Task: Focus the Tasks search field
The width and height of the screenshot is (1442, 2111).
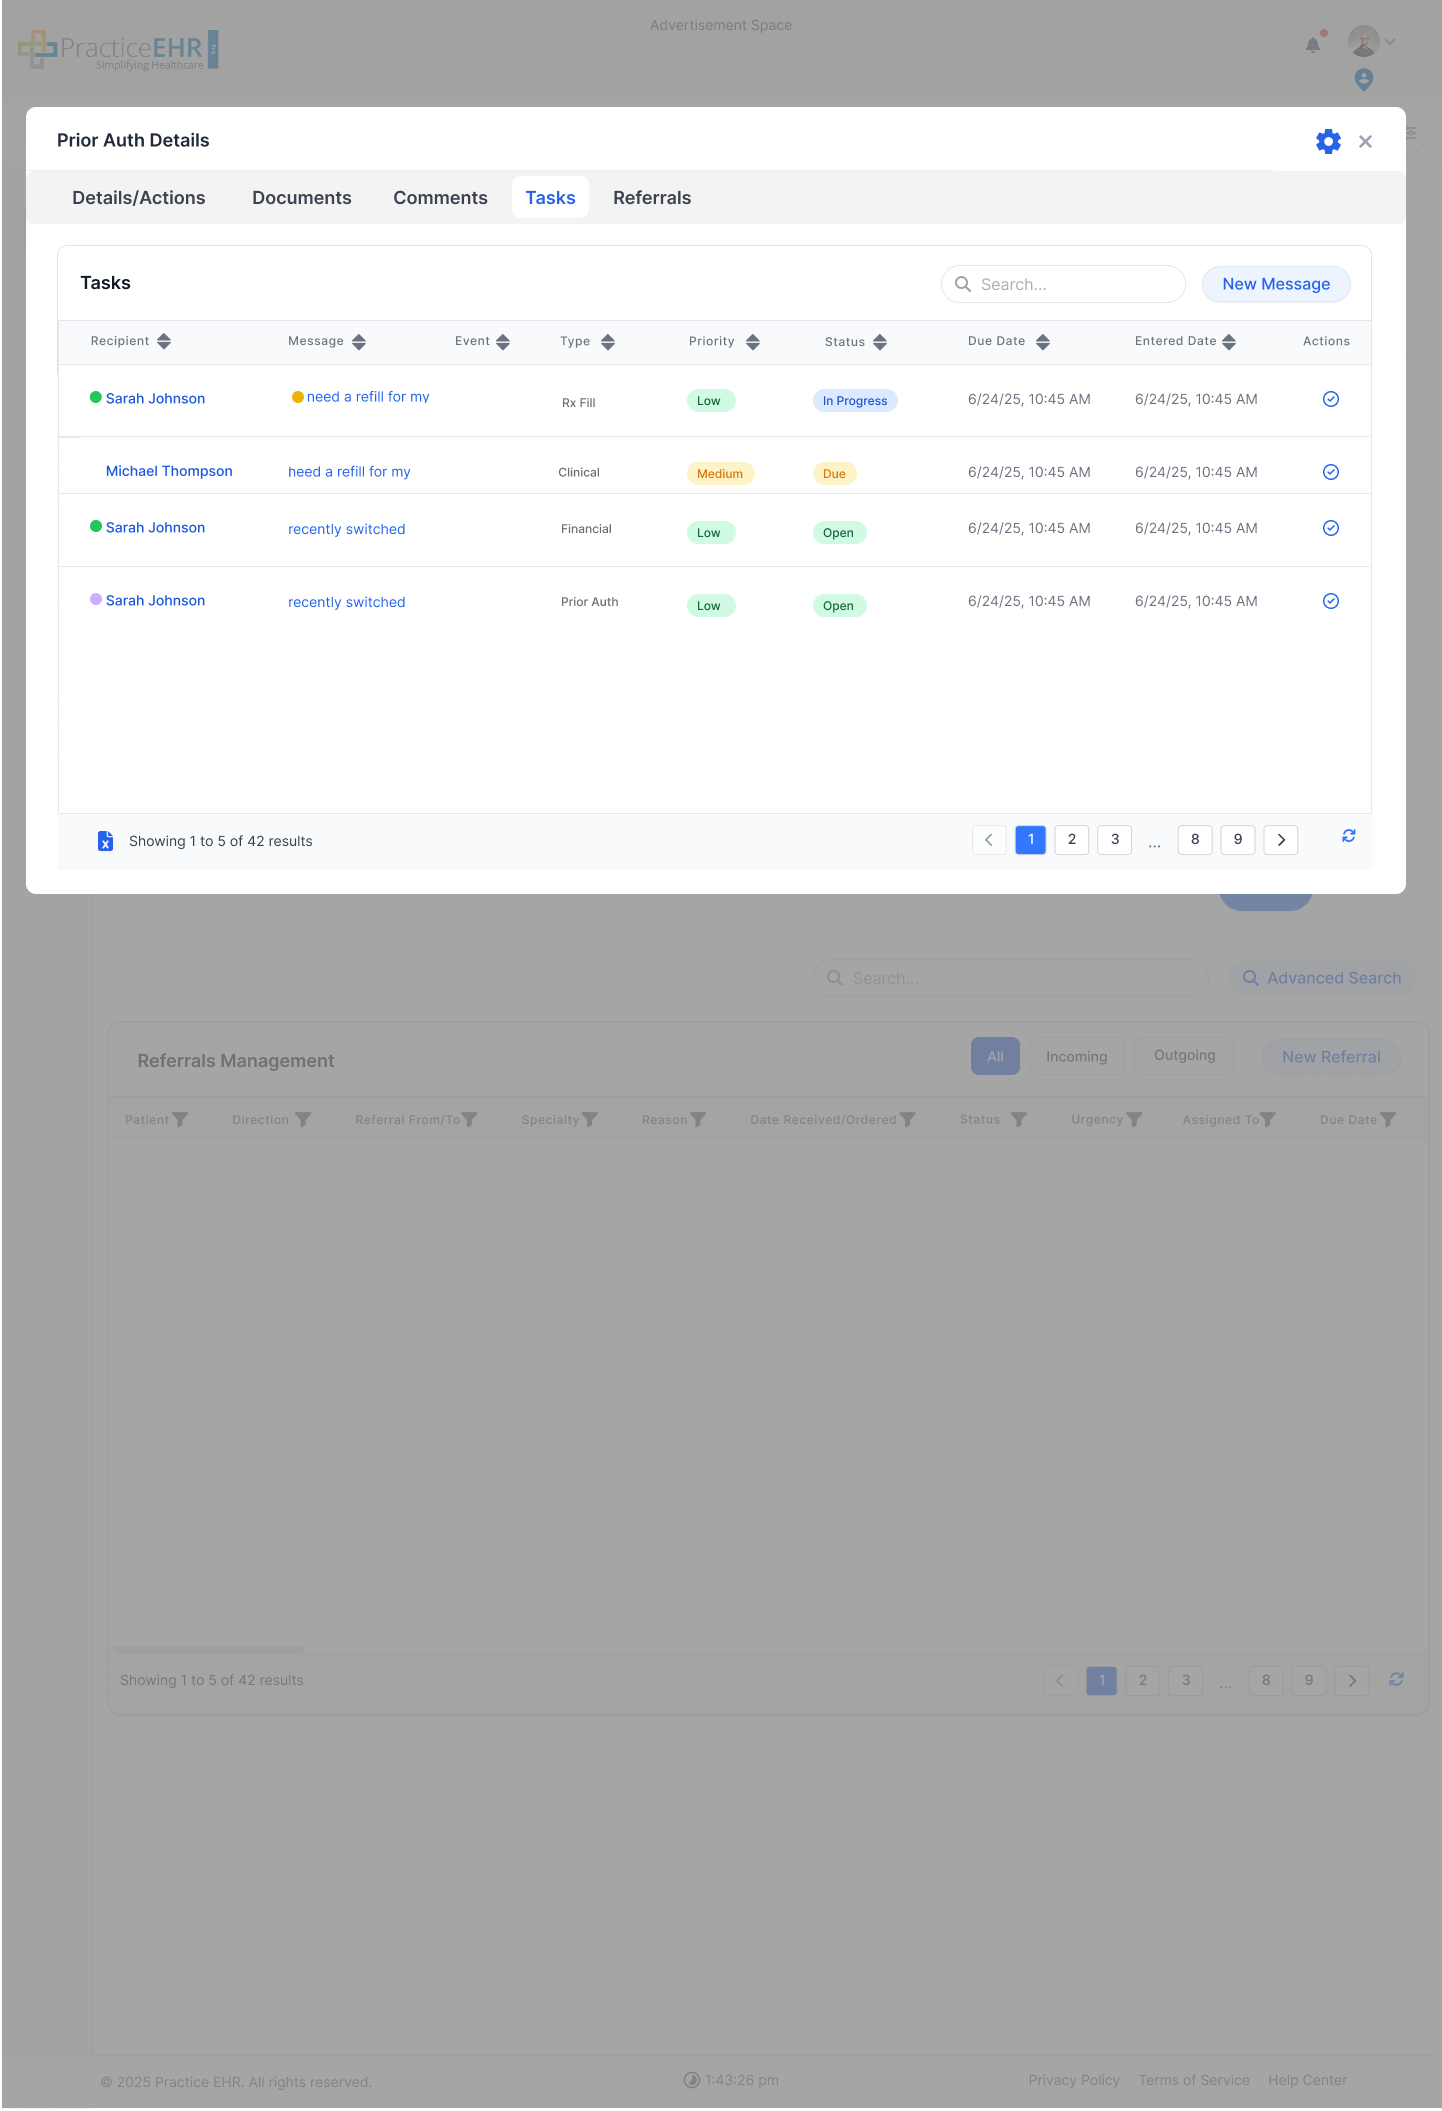Action: 1063,284
